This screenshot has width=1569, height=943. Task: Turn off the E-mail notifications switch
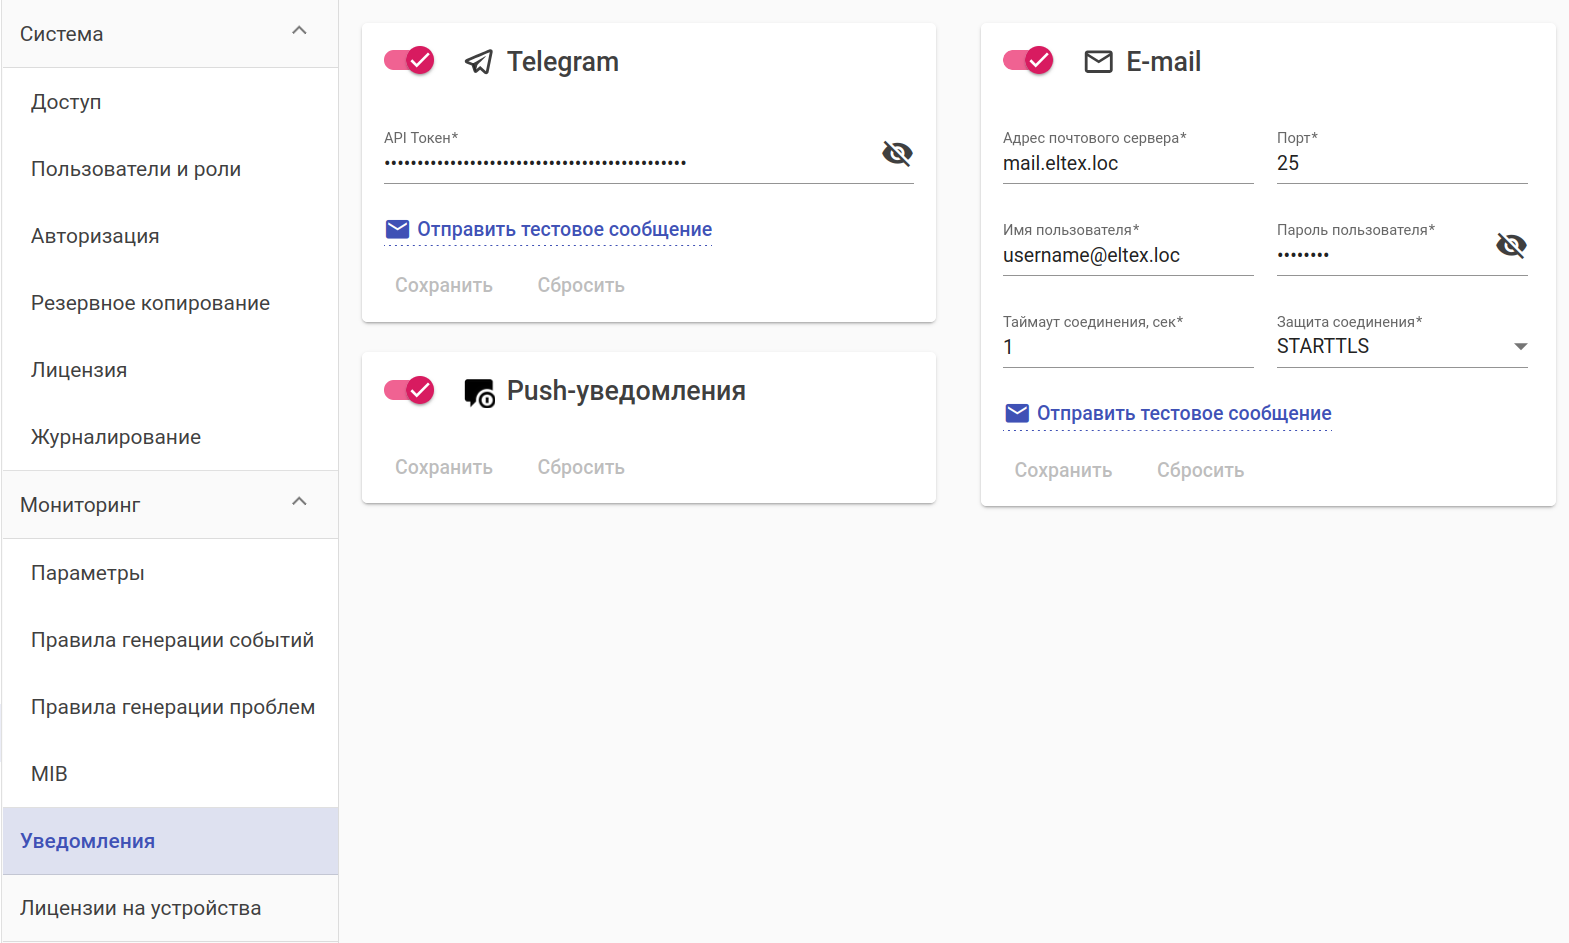pos(1028,61)
